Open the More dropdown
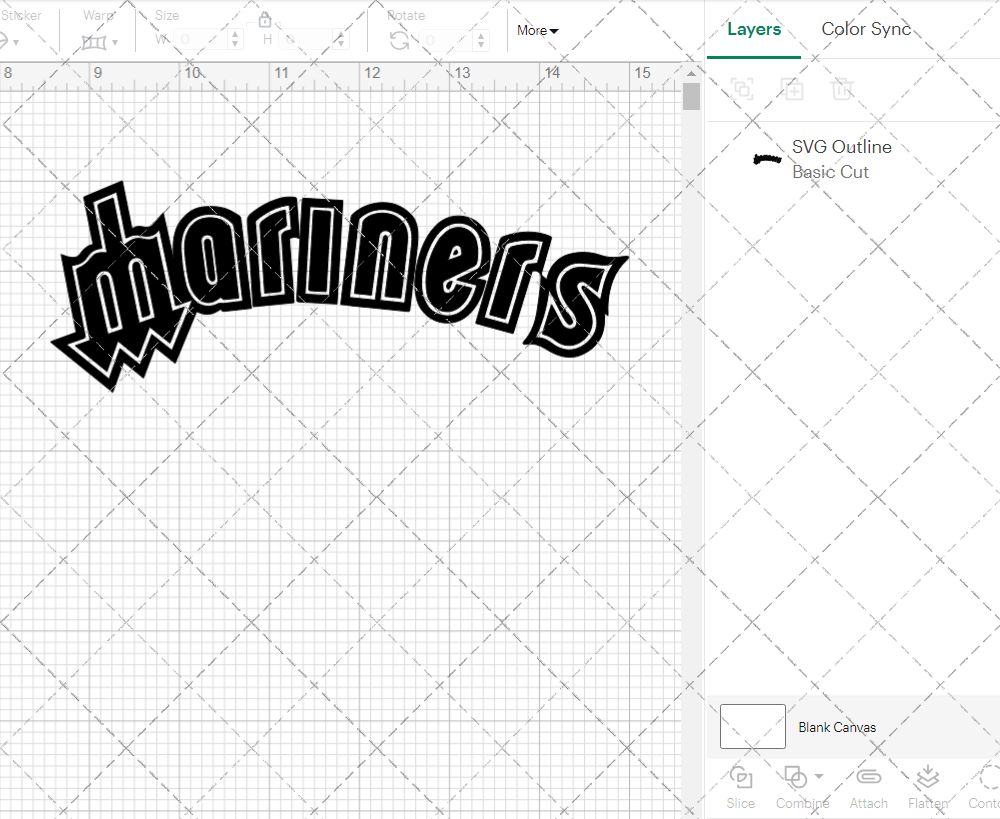This screenshot has height=819, width=1000. (537, 31)
